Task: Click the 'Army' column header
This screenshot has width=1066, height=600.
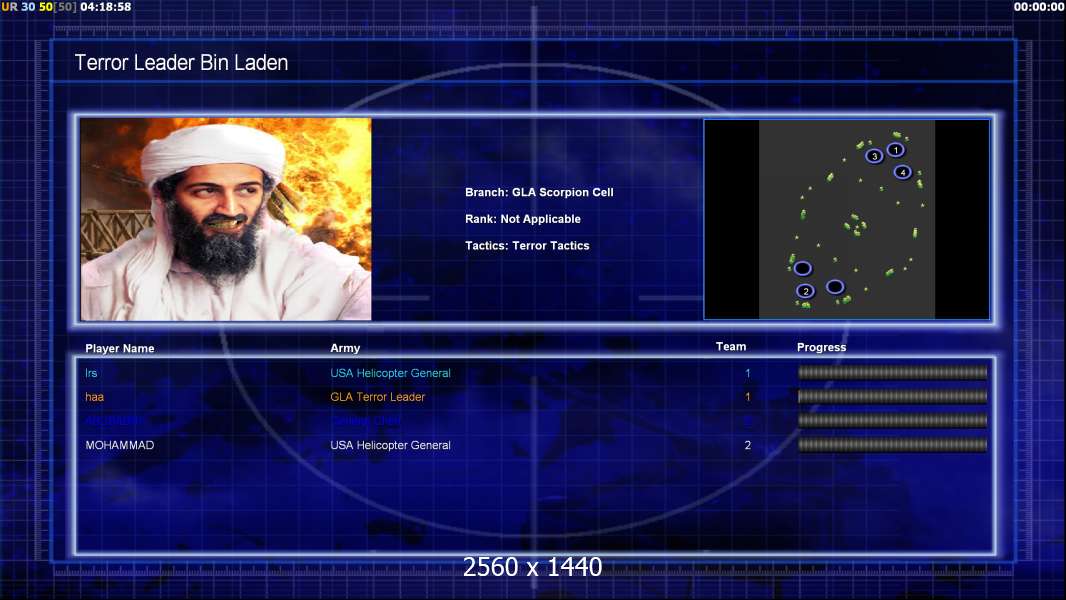Action: coord(345,347)
